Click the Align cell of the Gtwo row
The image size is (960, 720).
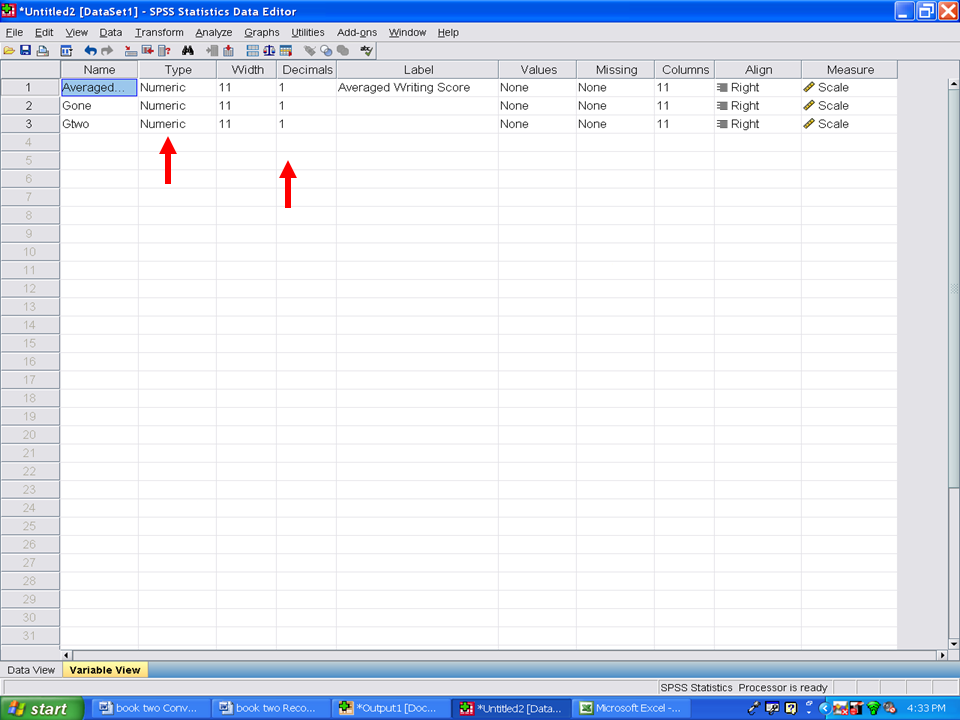(x=757, y=124)
